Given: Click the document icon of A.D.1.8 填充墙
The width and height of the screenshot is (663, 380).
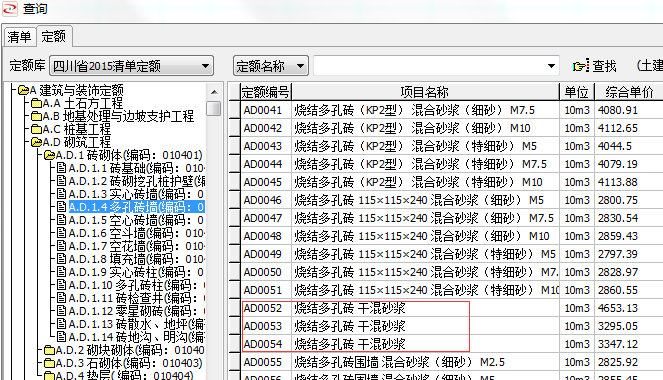Looking at the screenshot, I should 61,259.
